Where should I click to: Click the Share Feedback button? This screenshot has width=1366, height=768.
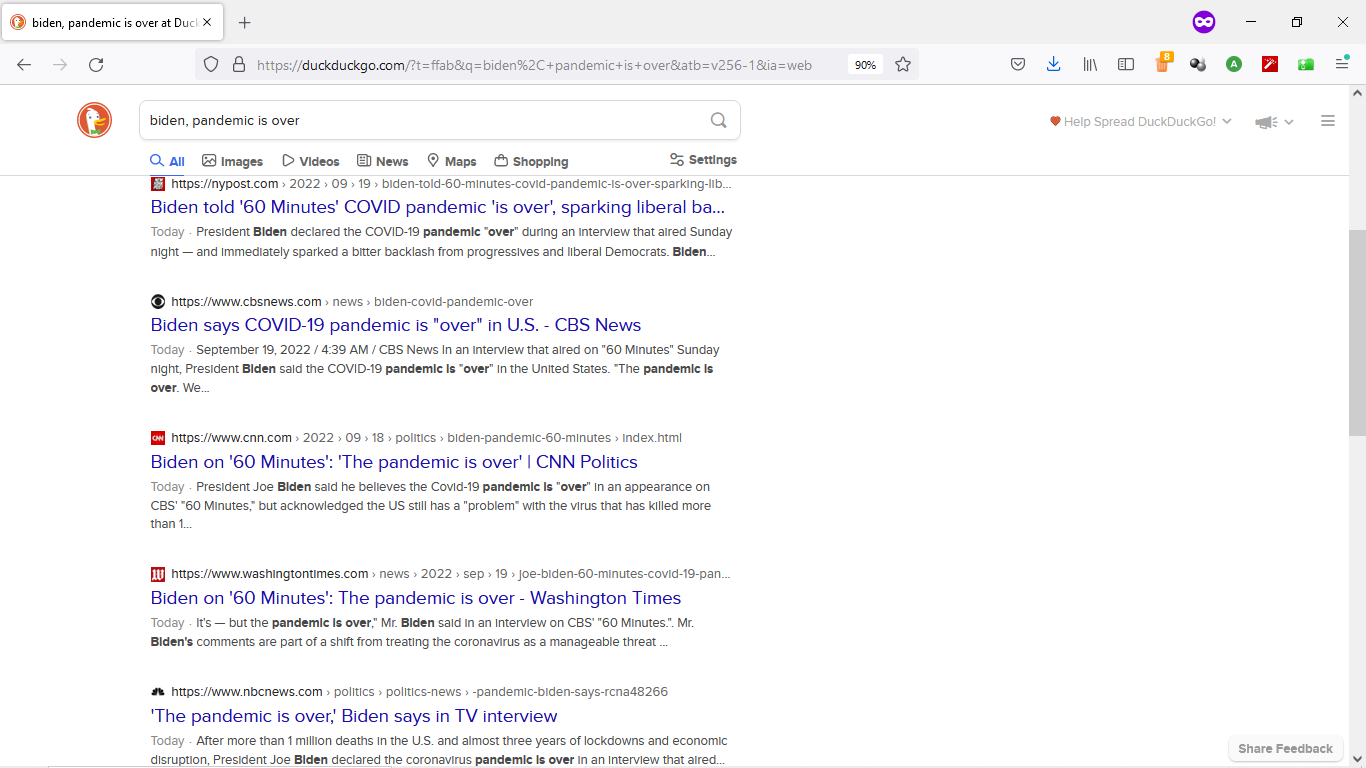pyautogui.click(x=1285, y=748)
